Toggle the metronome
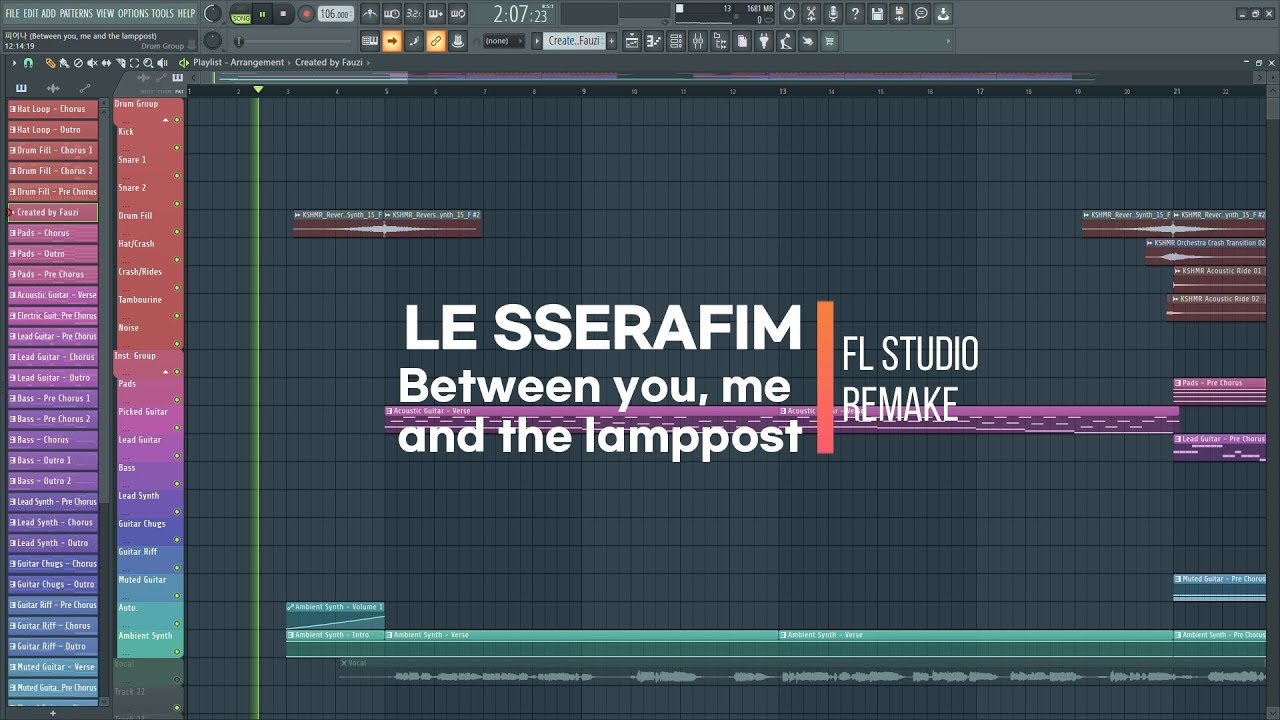Screen dimensions: 1280x720 tap(370, 14)
